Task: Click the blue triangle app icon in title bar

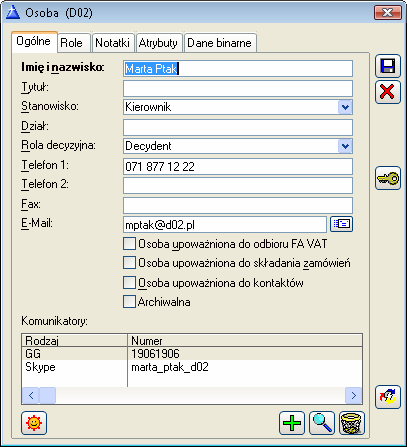Action: [x=13, y=13]
